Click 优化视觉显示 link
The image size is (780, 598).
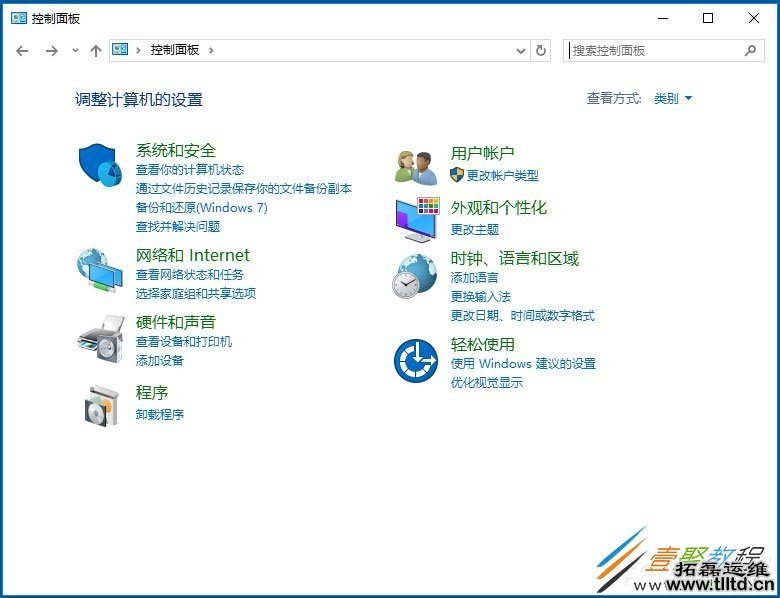coord(487,383)
